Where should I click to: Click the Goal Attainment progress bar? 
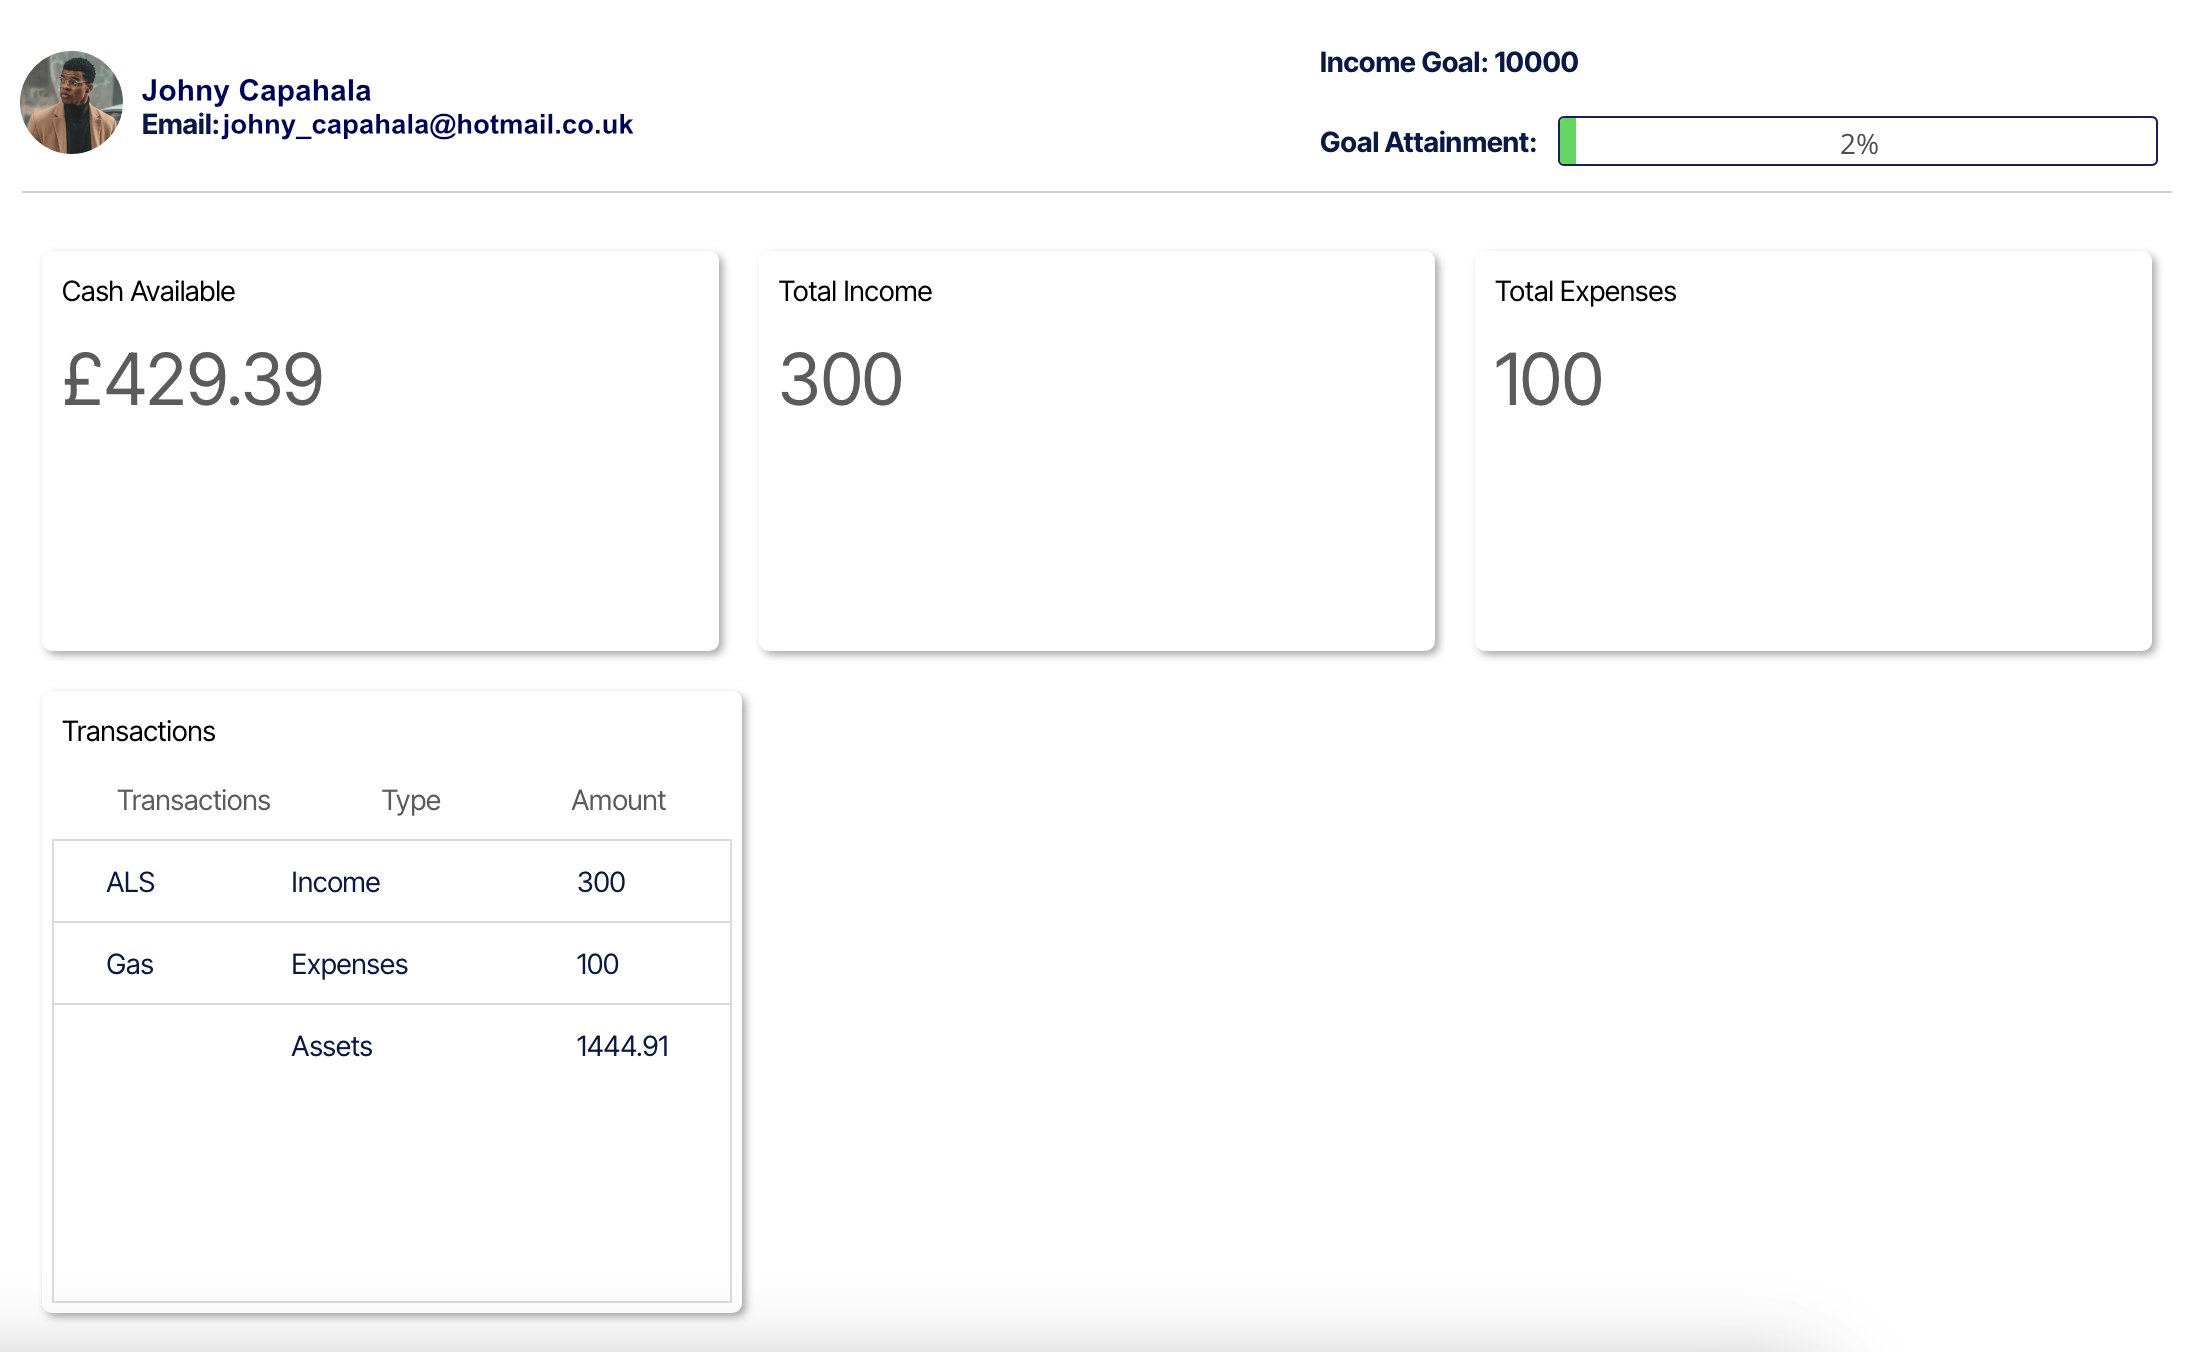click(x=1856, y=141)
